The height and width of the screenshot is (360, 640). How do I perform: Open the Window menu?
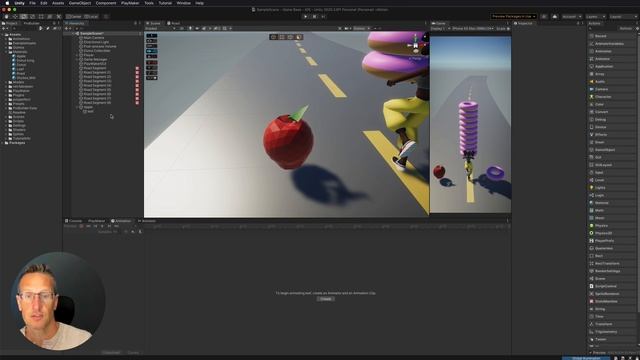pos(183,3)
